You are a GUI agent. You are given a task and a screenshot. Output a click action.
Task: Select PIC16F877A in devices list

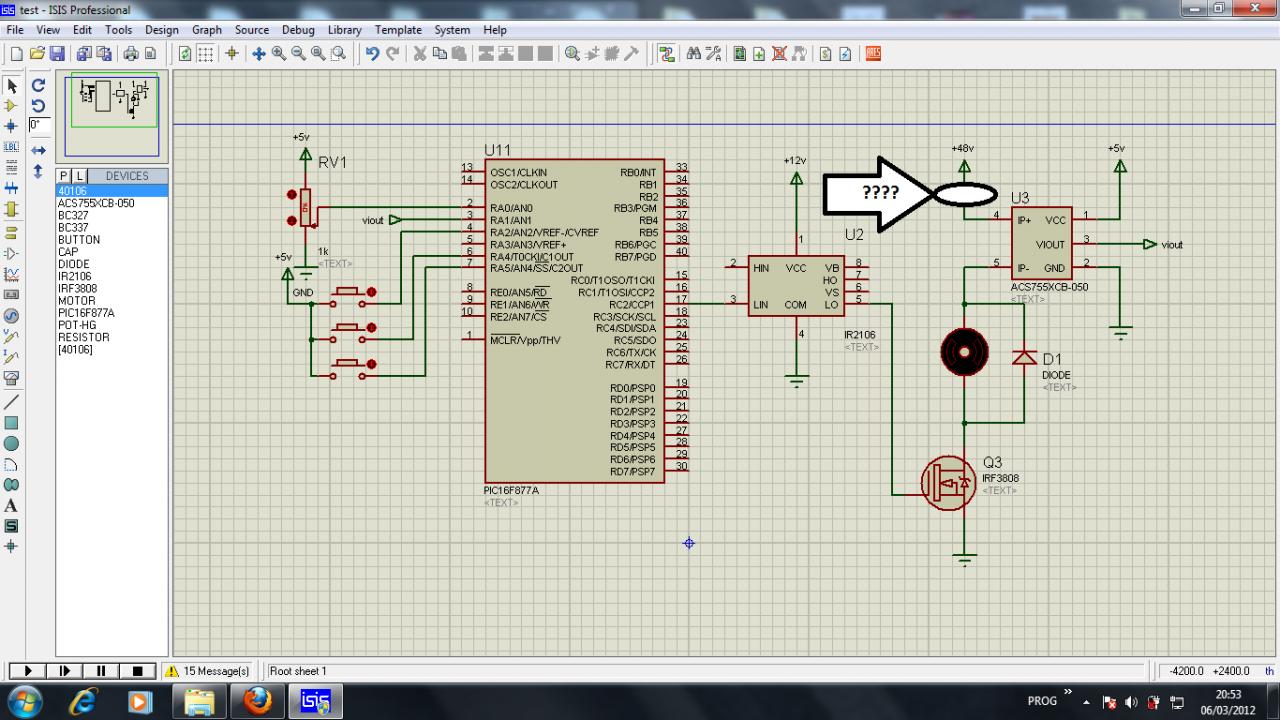(x=86, y=313)
